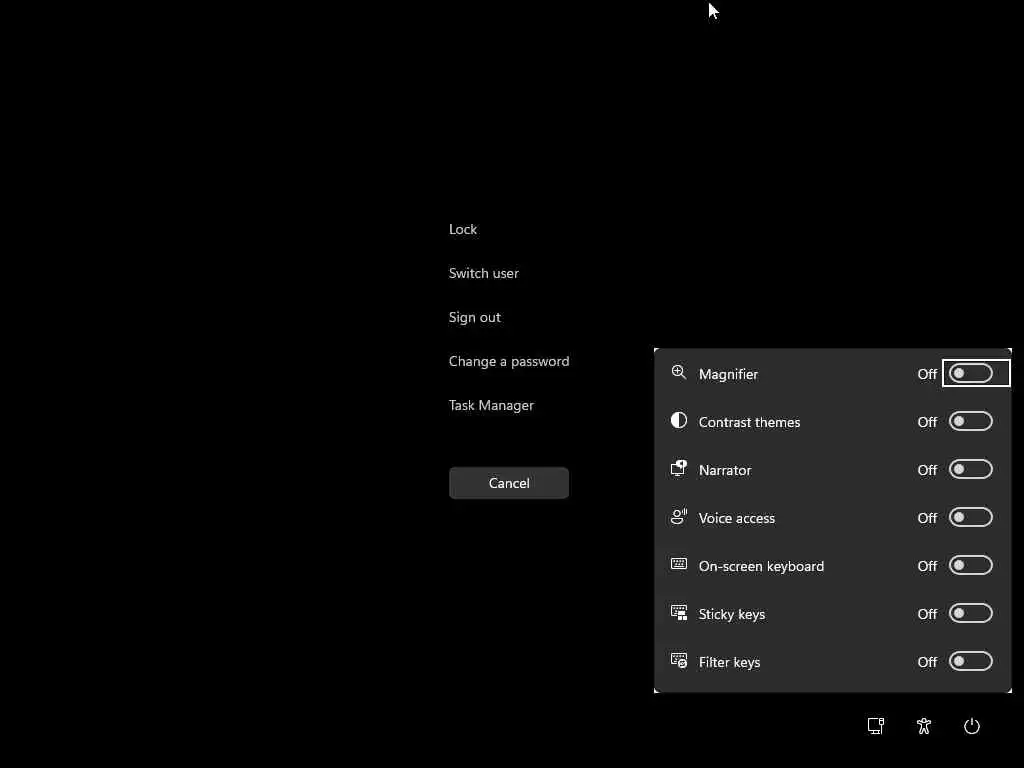Image resolution: width=1024 pixels, height=768 pixels.
Task: Click the Voice access label
Action: [x=737, y=518]
